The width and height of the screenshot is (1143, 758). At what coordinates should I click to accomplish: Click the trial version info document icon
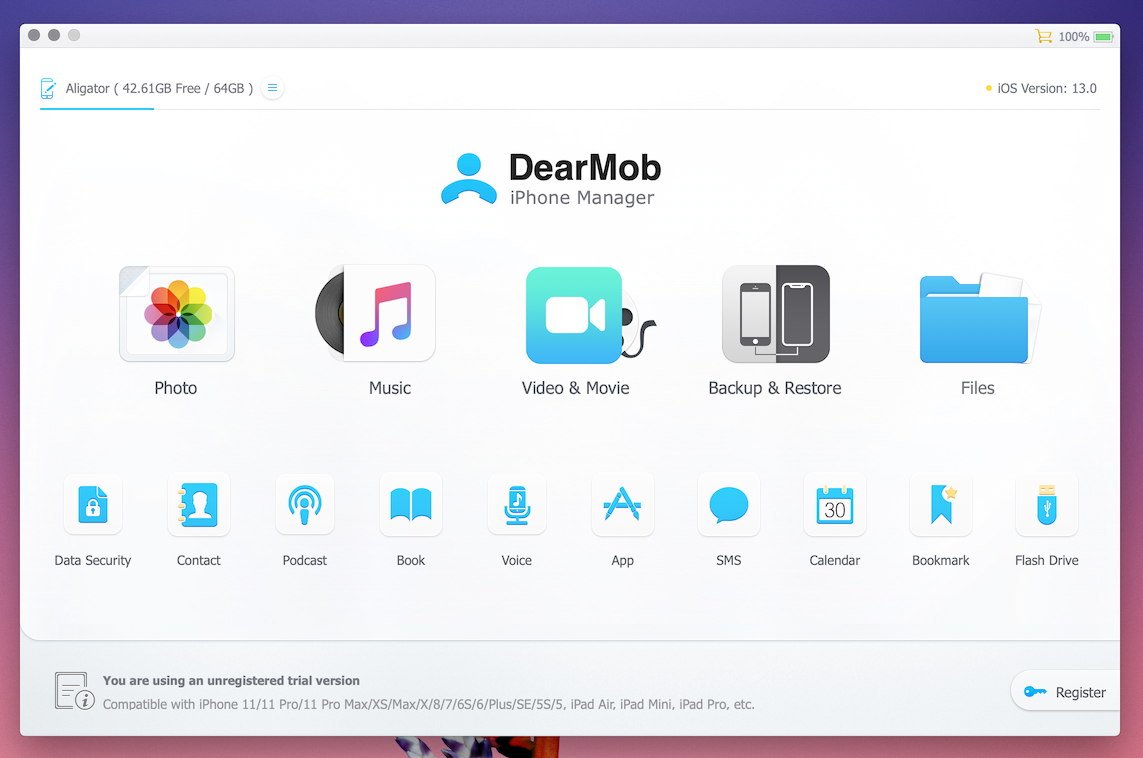point(74,691)
